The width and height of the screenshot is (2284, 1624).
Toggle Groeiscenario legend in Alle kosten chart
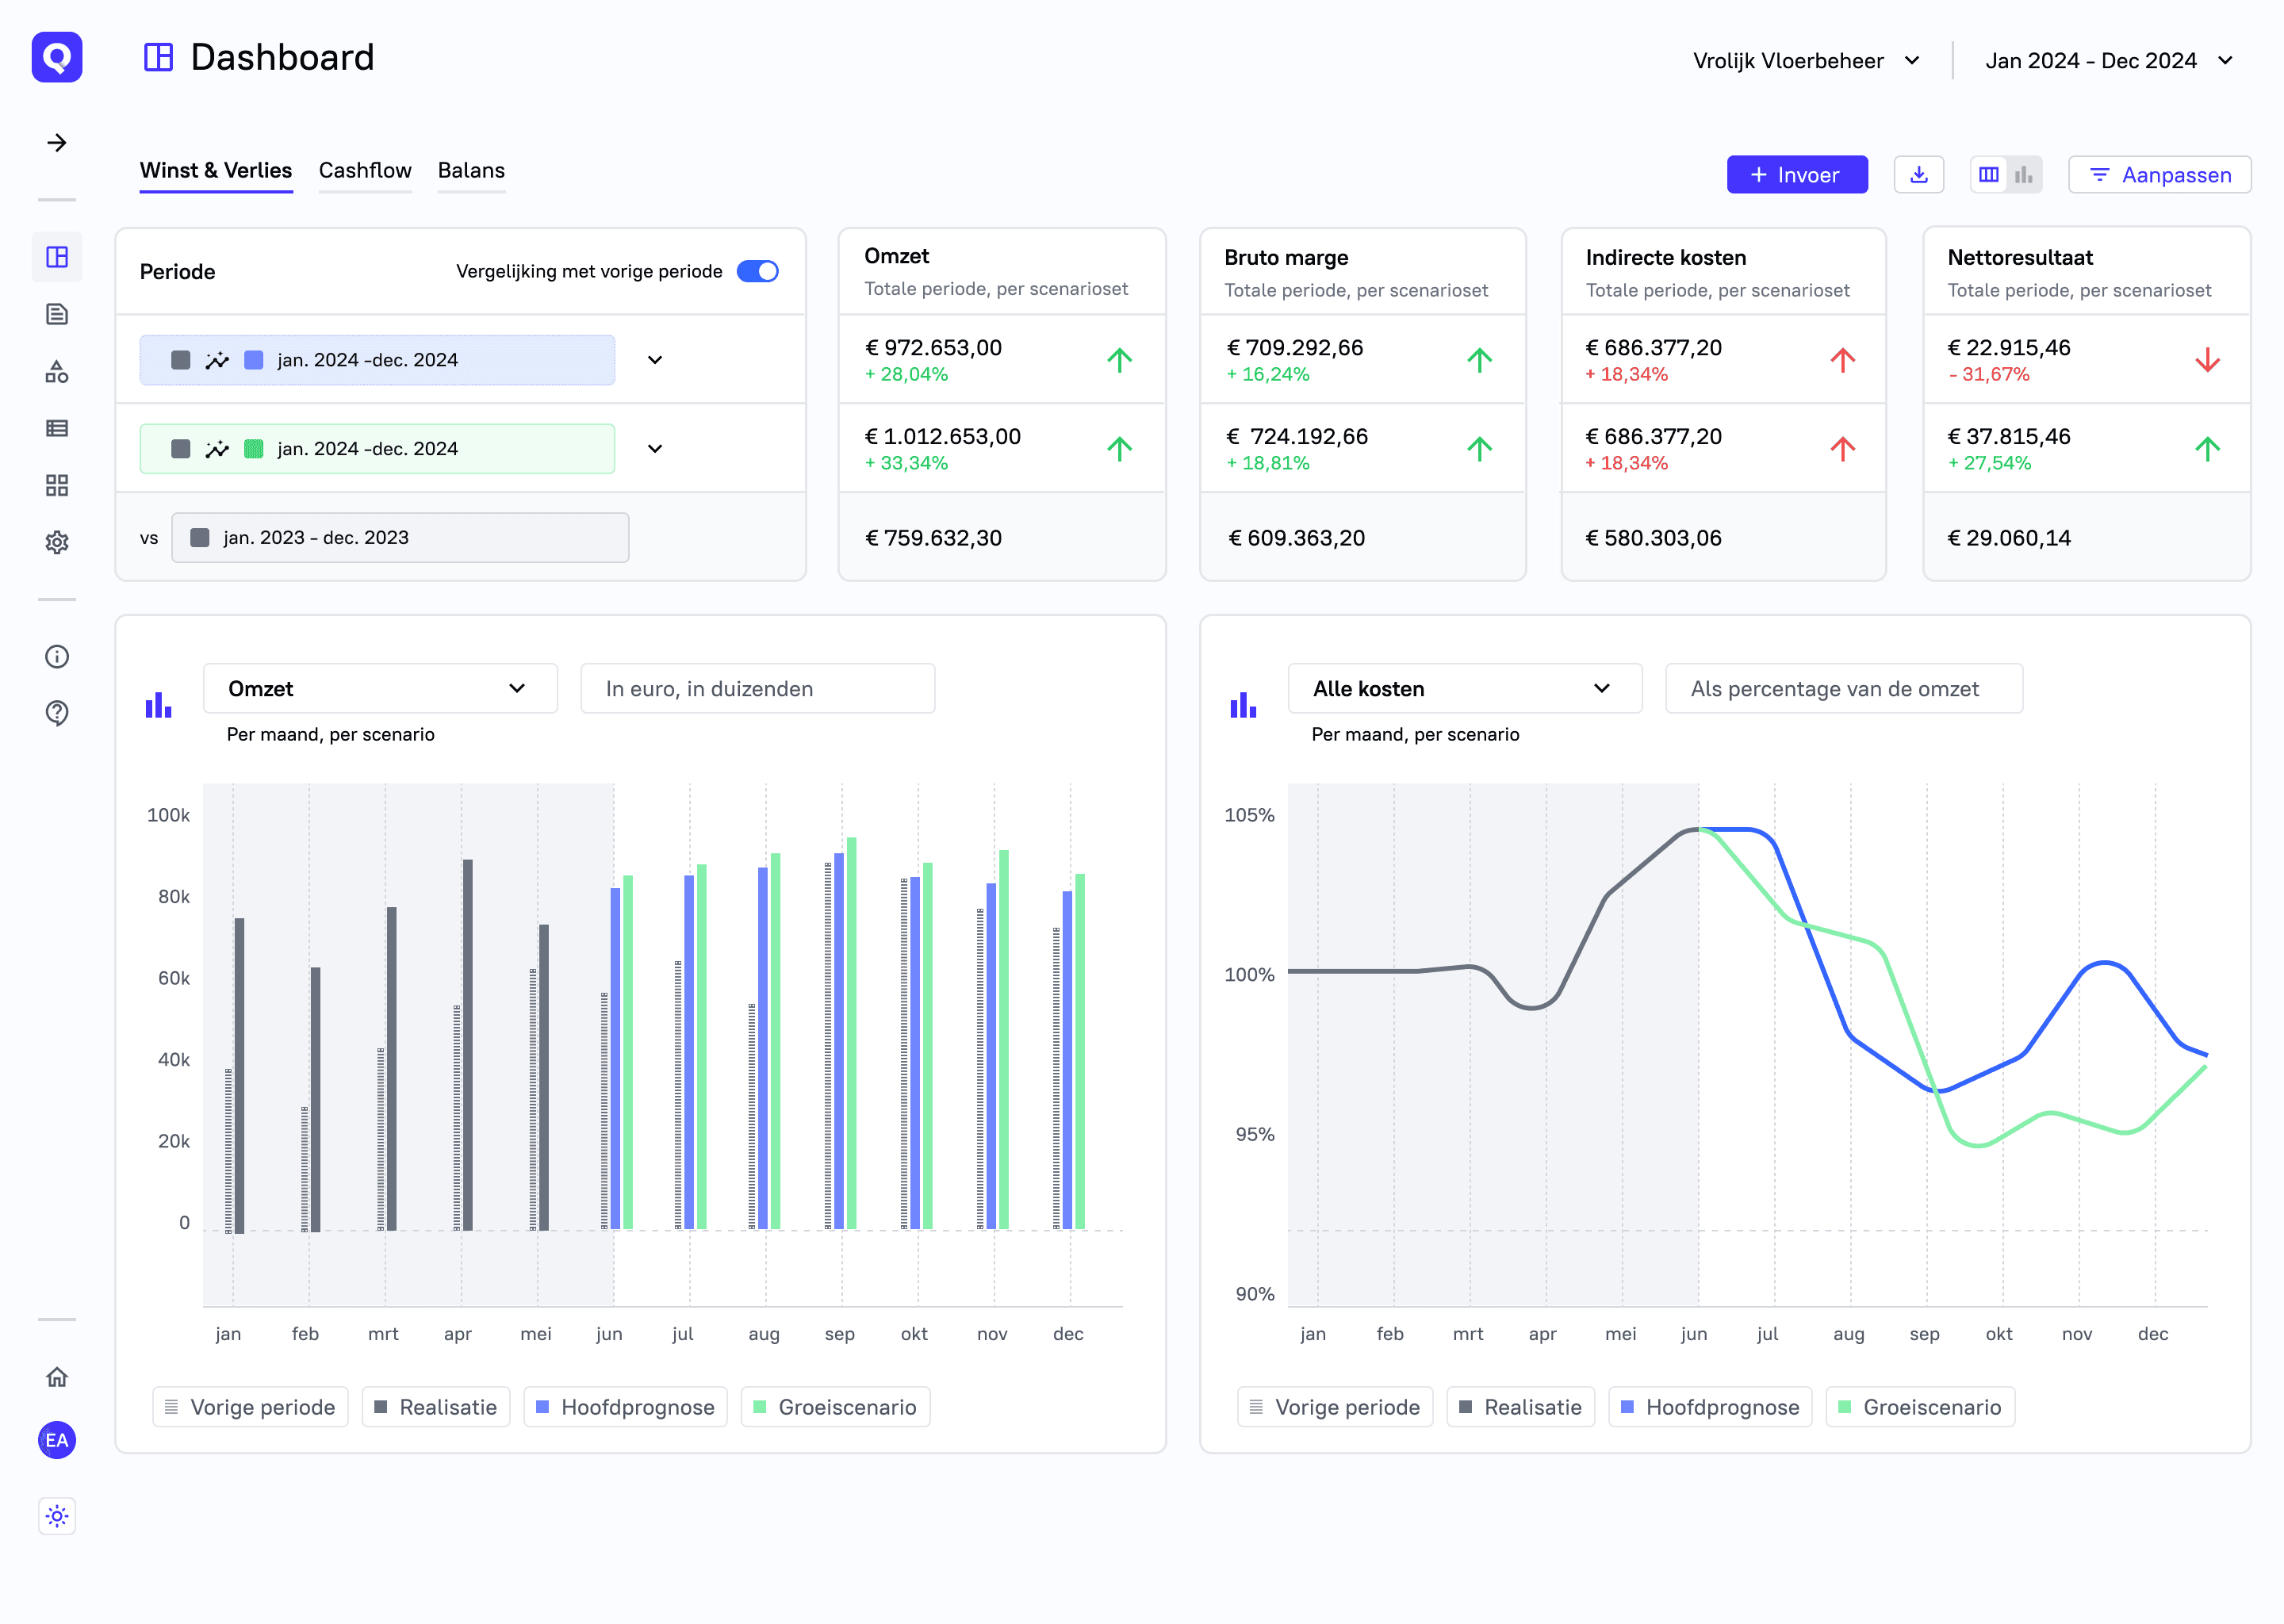pos(1919,1407)
